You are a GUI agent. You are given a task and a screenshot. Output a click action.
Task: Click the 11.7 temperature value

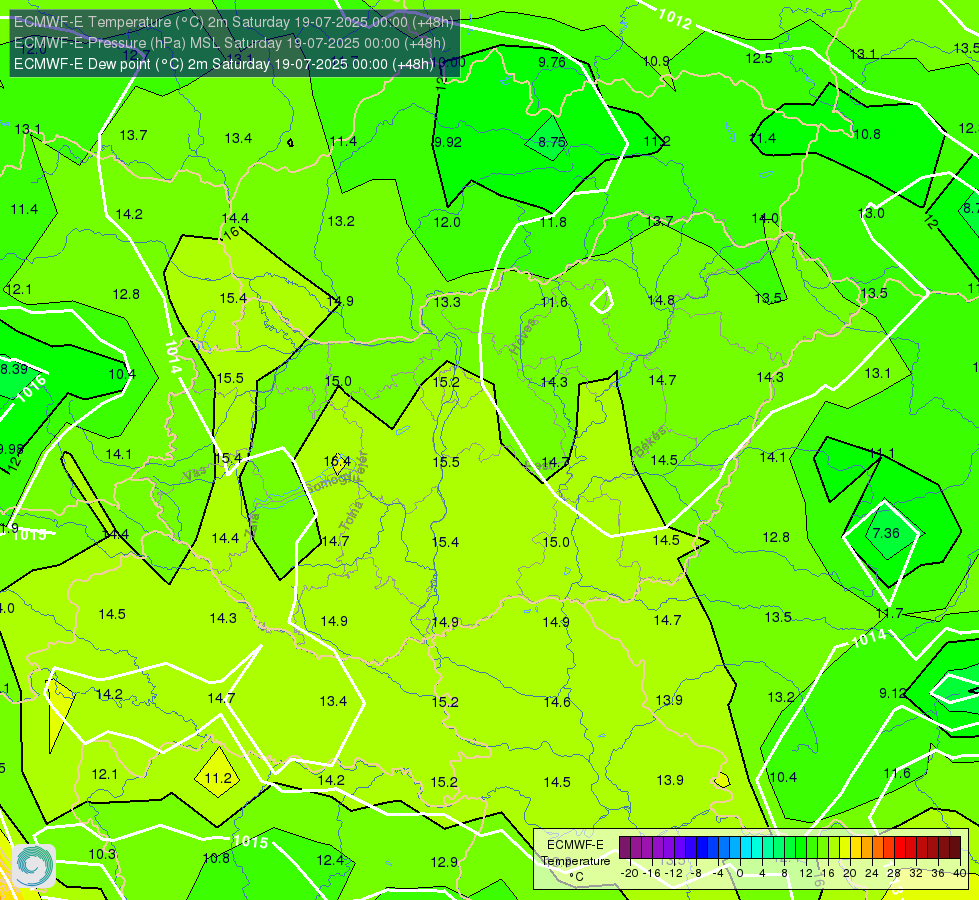click(889, 613)
